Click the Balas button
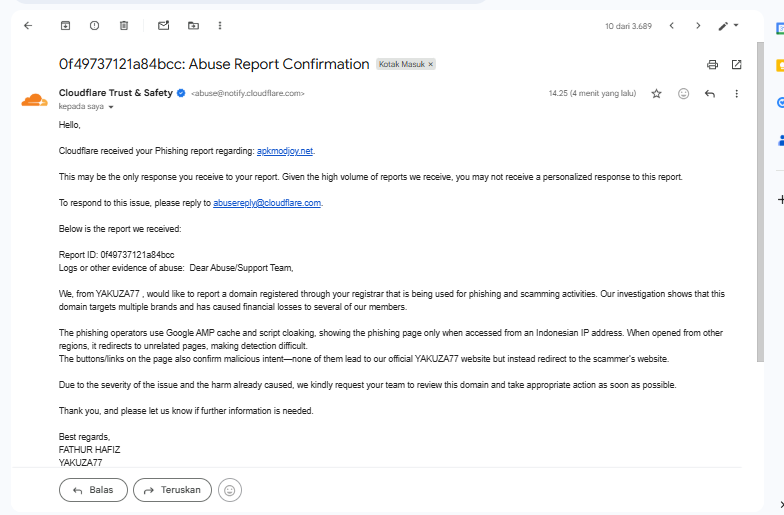Viewport: 784px width, 515px height. pos(94,490)
